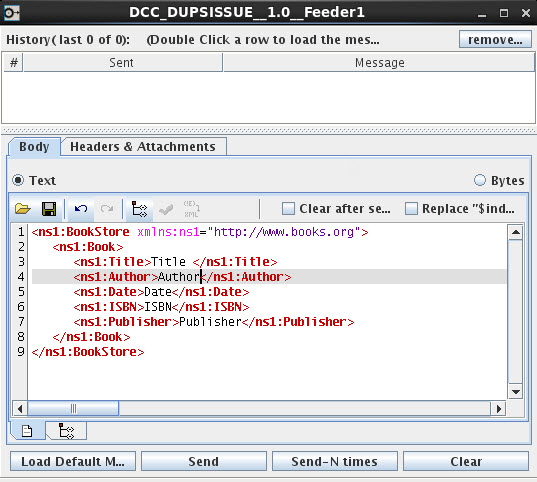Enable the Replace "$ind..." checkbox
The width and height of the screenshot is (537, 482).
(411, 208)
